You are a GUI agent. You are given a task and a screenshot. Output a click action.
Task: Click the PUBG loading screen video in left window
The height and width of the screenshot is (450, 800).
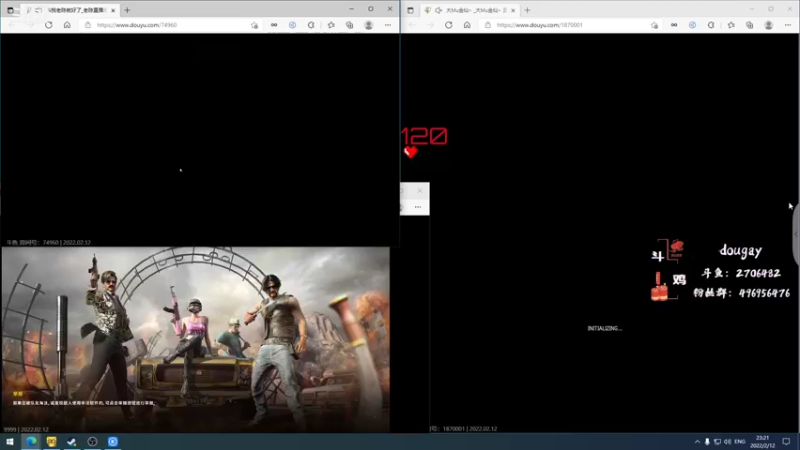coord(195,339)
